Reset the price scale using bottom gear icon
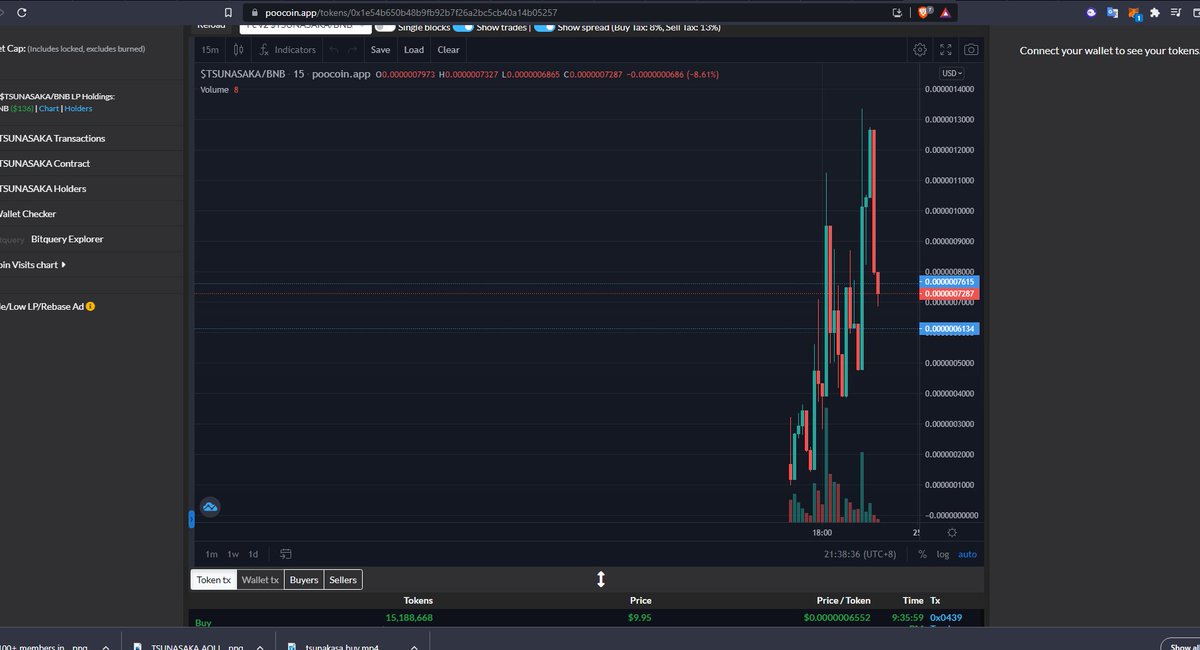 point(951,533)
